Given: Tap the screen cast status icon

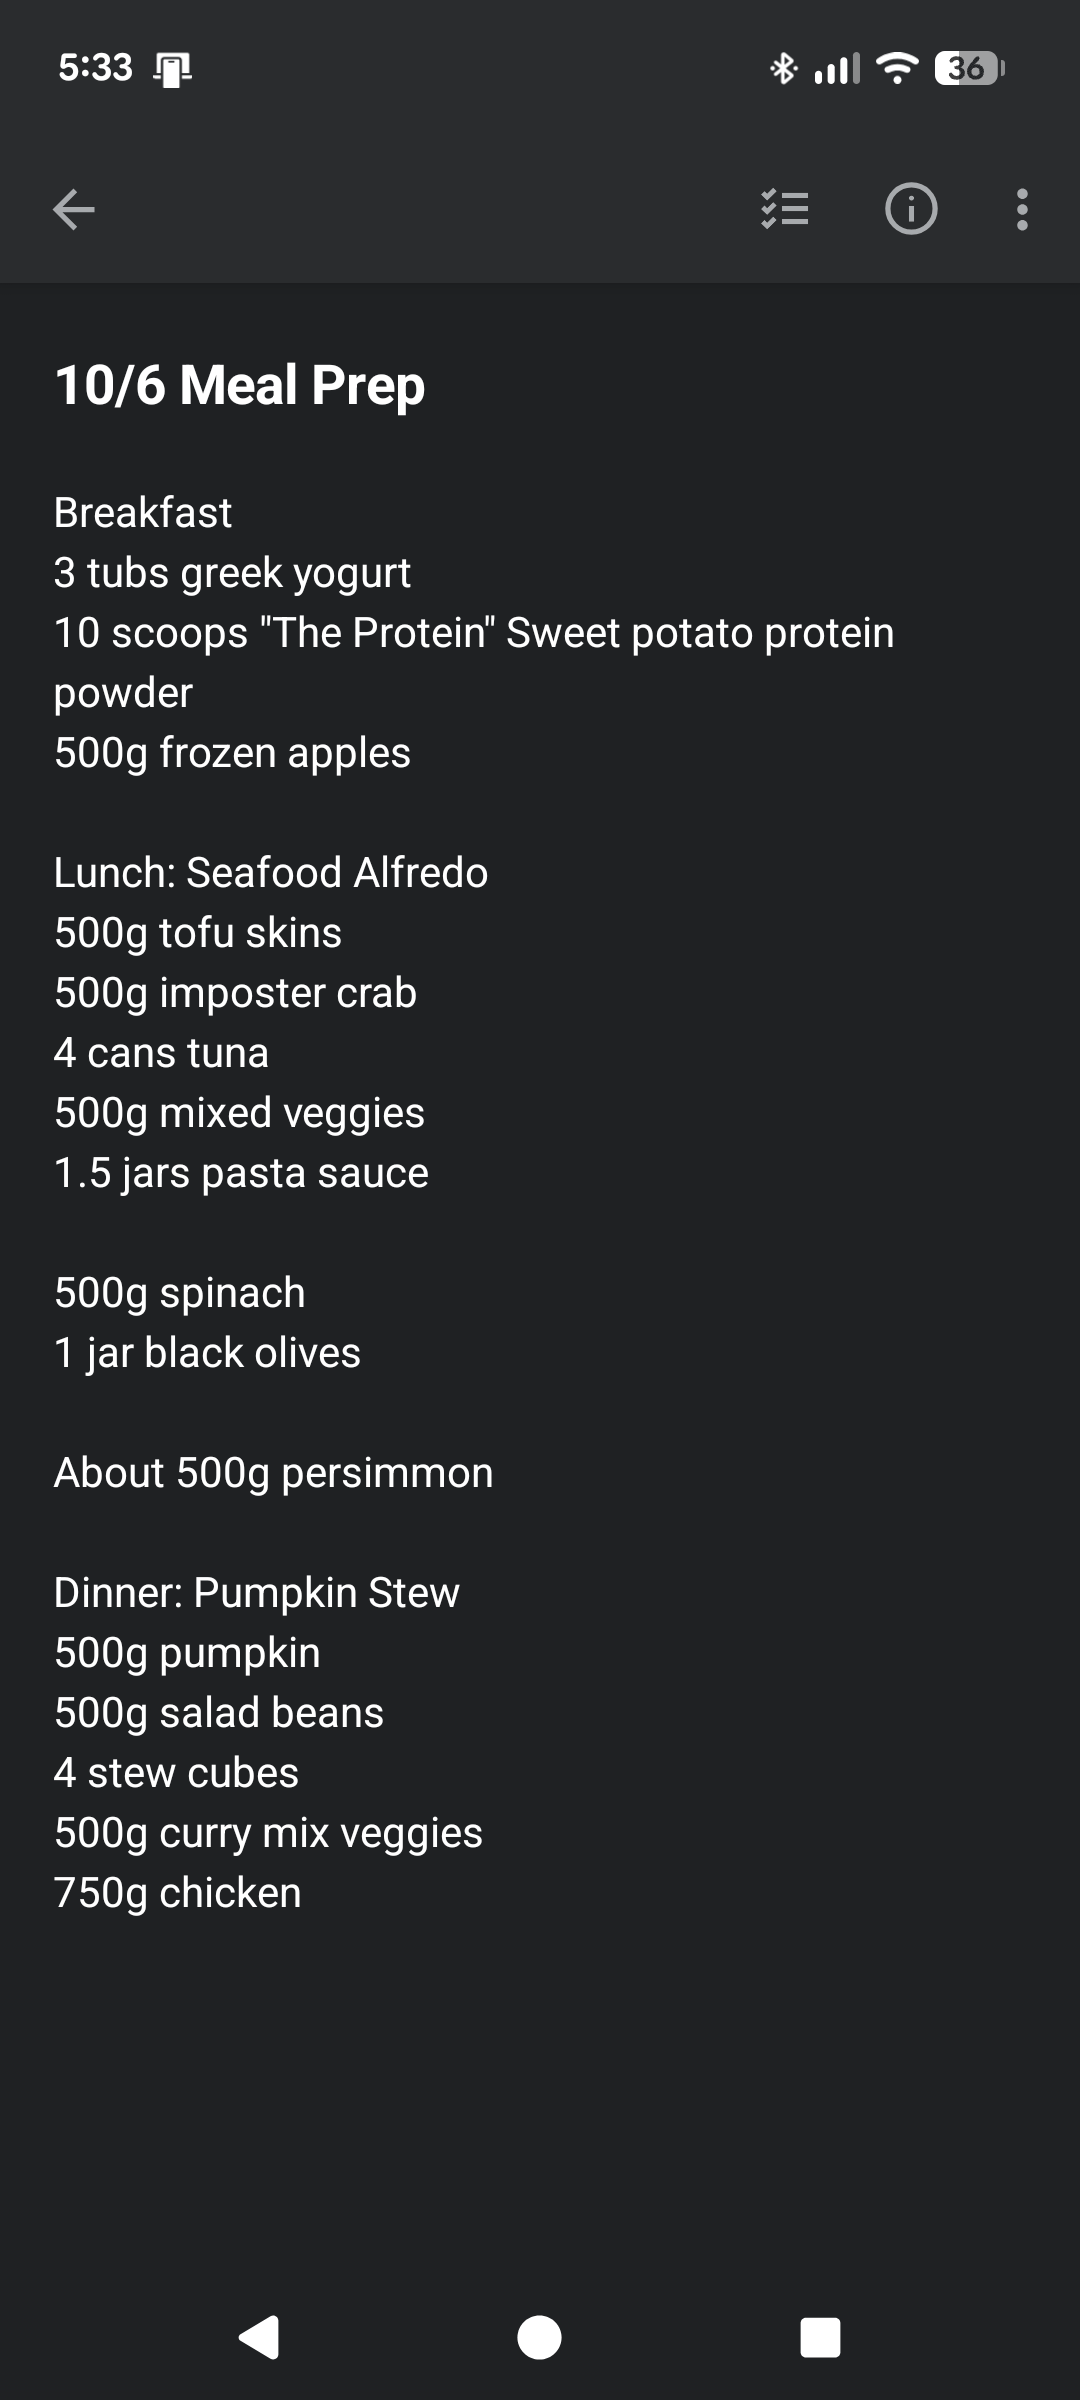Looking at the screenshot, I should [x=173, y=69].
